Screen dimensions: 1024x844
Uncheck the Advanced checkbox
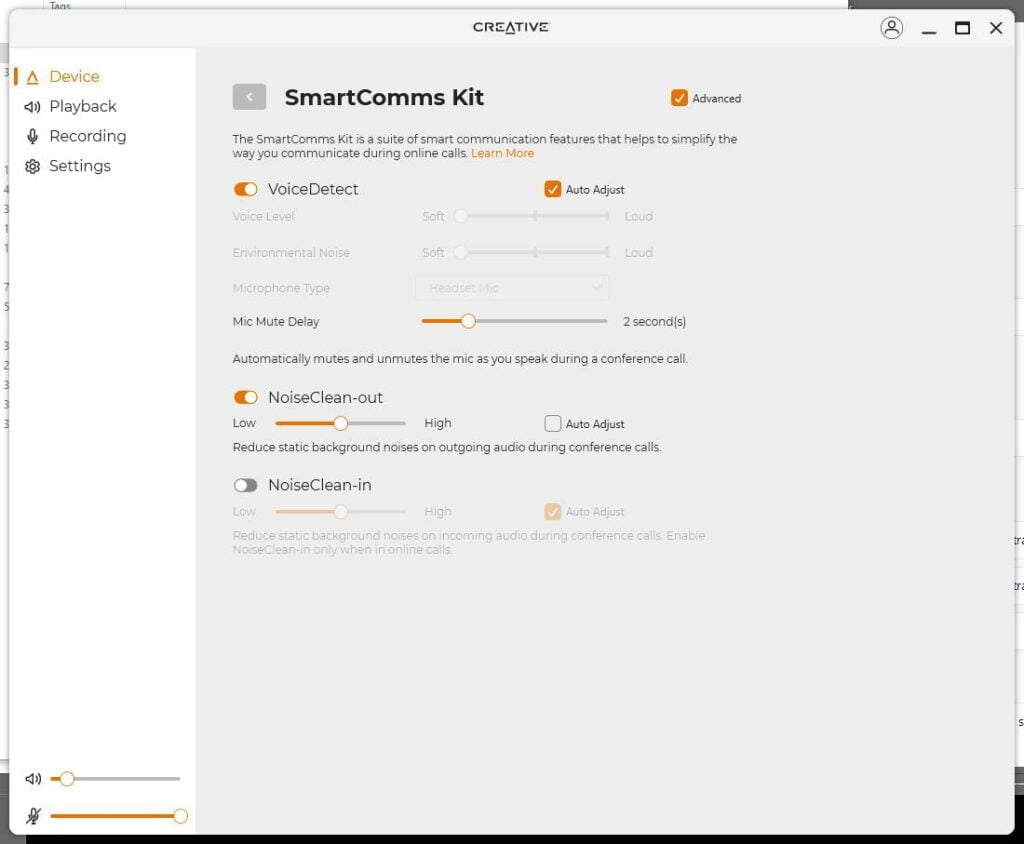tap(680, 98)
